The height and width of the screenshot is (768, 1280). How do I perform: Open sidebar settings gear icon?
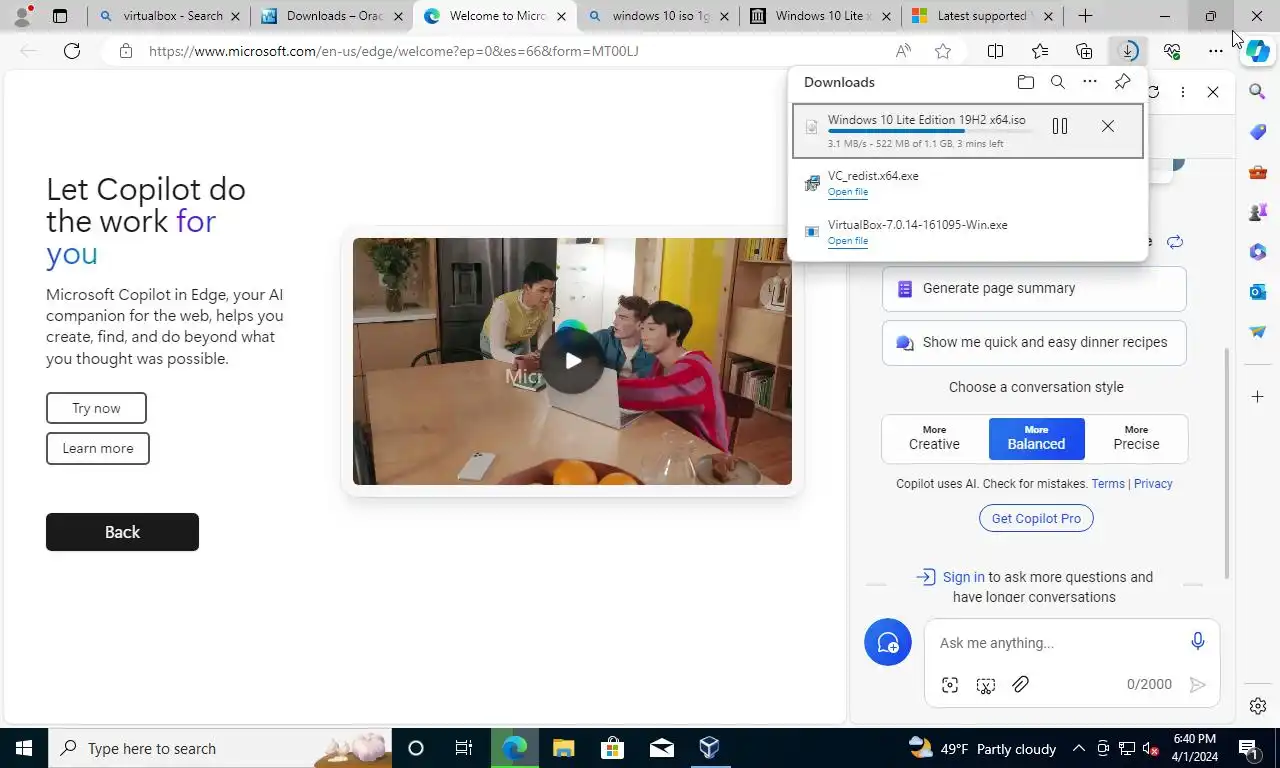coord(1258,706)
